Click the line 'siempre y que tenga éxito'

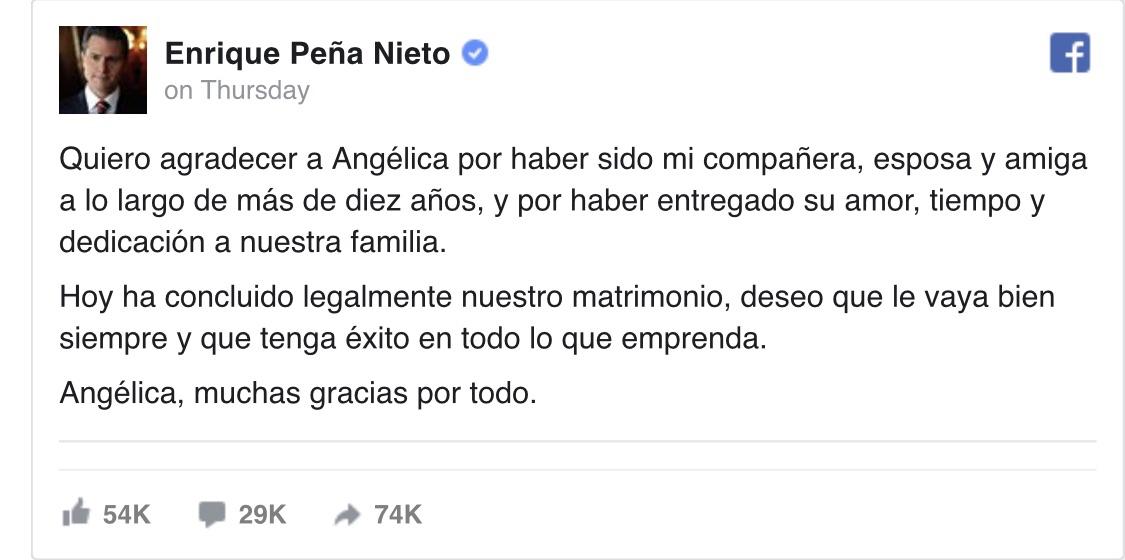413,339
